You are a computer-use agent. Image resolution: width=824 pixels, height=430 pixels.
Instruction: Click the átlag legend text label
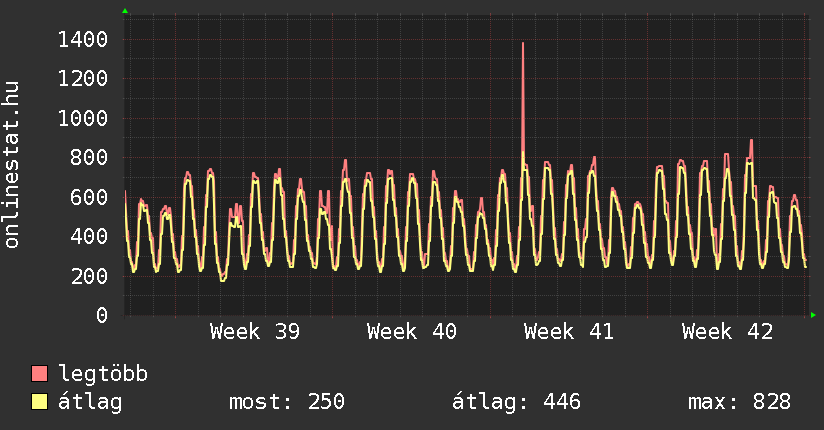90,403
